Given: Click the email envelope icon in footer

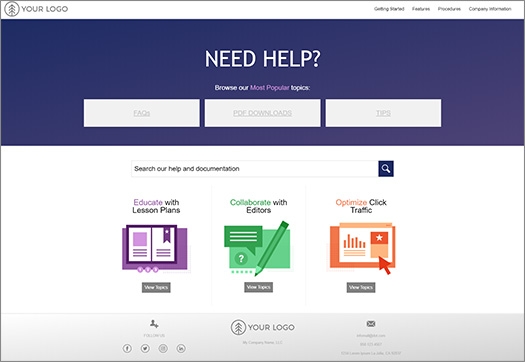Looking at the screenshot, I should pyautogui.click(x=371, y=324).
